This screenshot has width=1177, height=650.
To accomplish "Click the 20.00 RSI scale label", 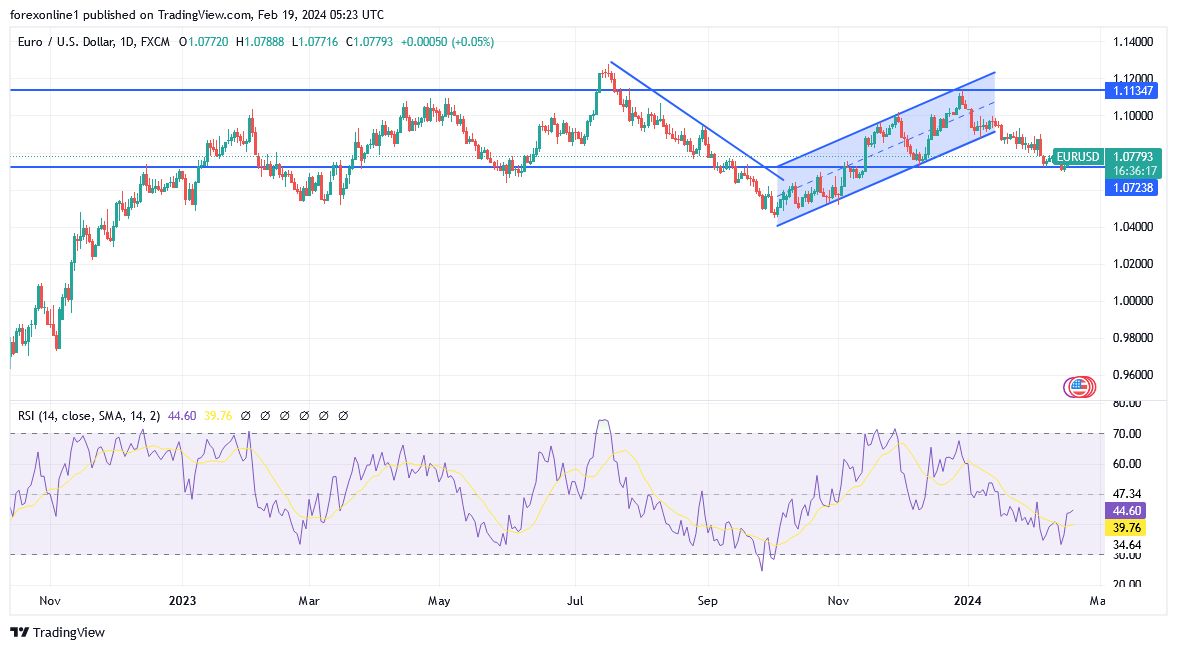I will pyautogui.click(x=1127, y=582).
